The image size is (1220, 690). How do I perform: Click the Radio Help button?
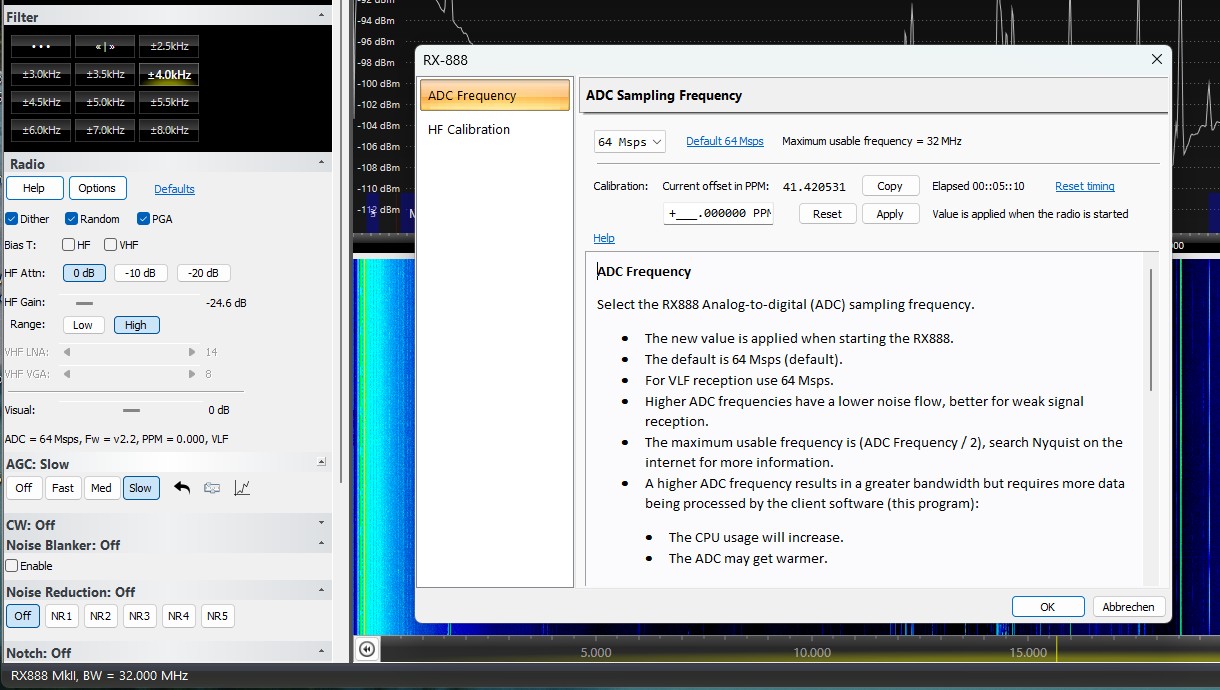[x=34, y=188]
